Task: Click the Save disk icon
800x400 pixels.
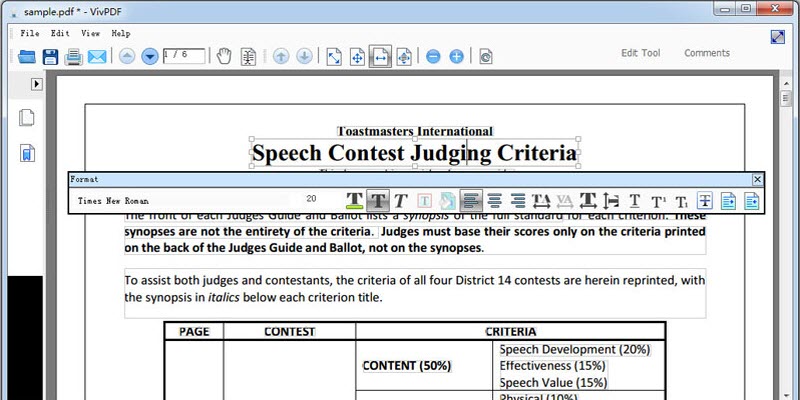Action: click(50, 56)
